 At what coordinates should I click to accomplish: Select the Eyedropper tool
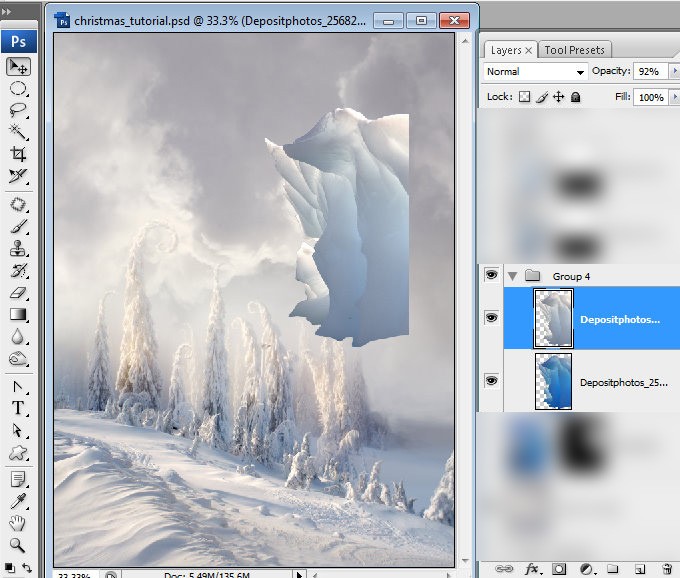tap(18, 501)
